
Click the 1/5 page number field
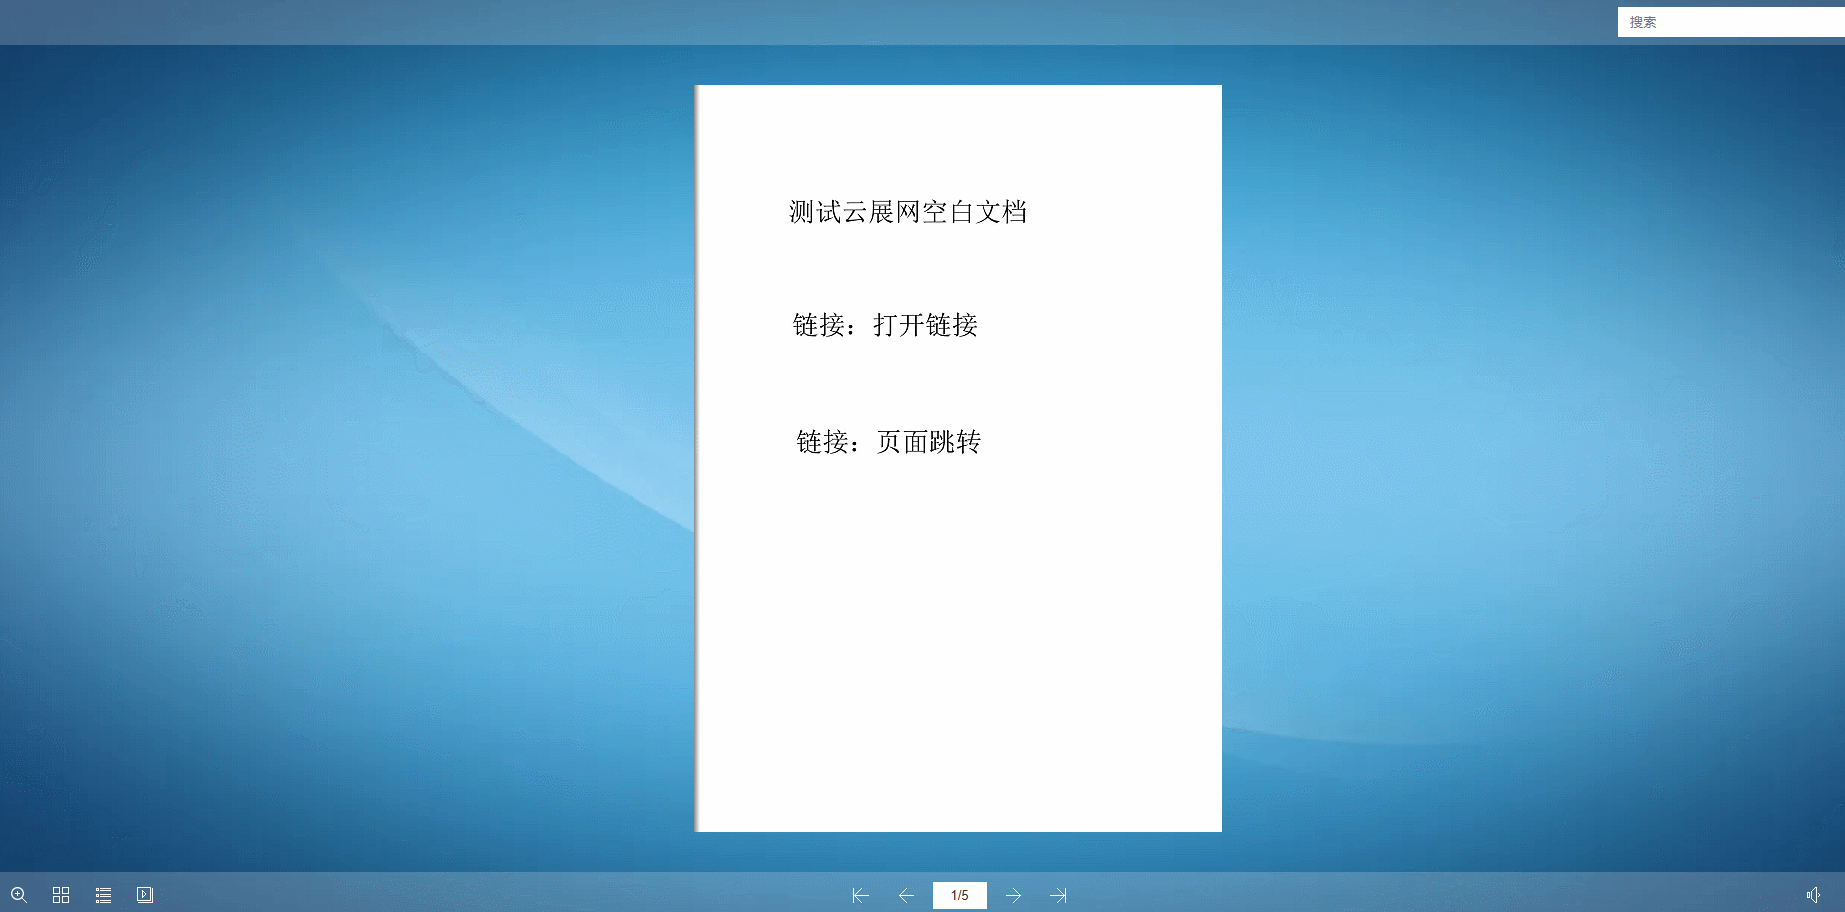click(x=959, y=896)
